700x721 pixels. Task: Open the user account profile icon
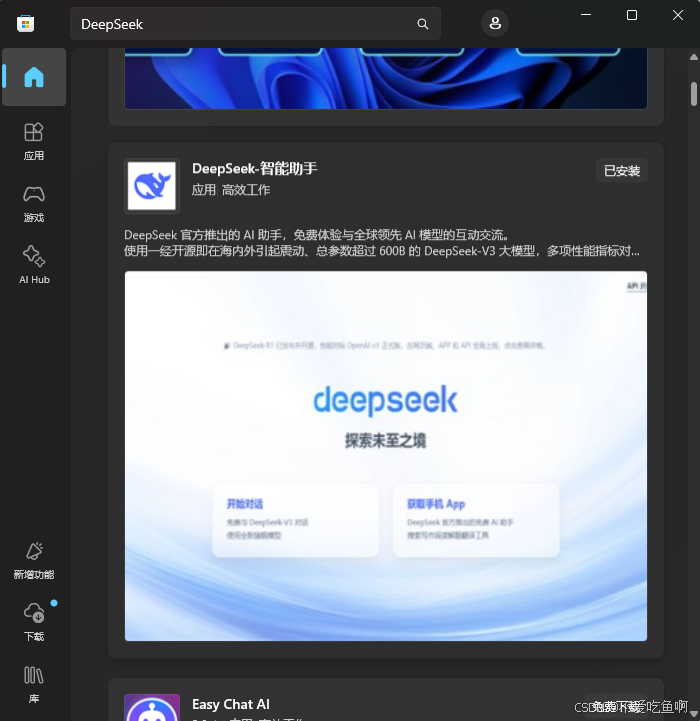point(495,23)
